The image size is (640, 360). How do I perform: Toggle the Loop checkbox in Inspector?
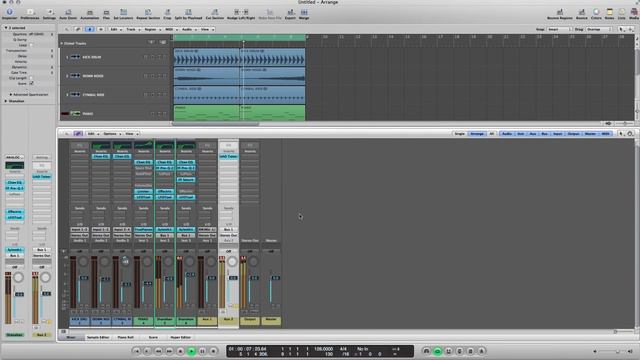[31, 45]
